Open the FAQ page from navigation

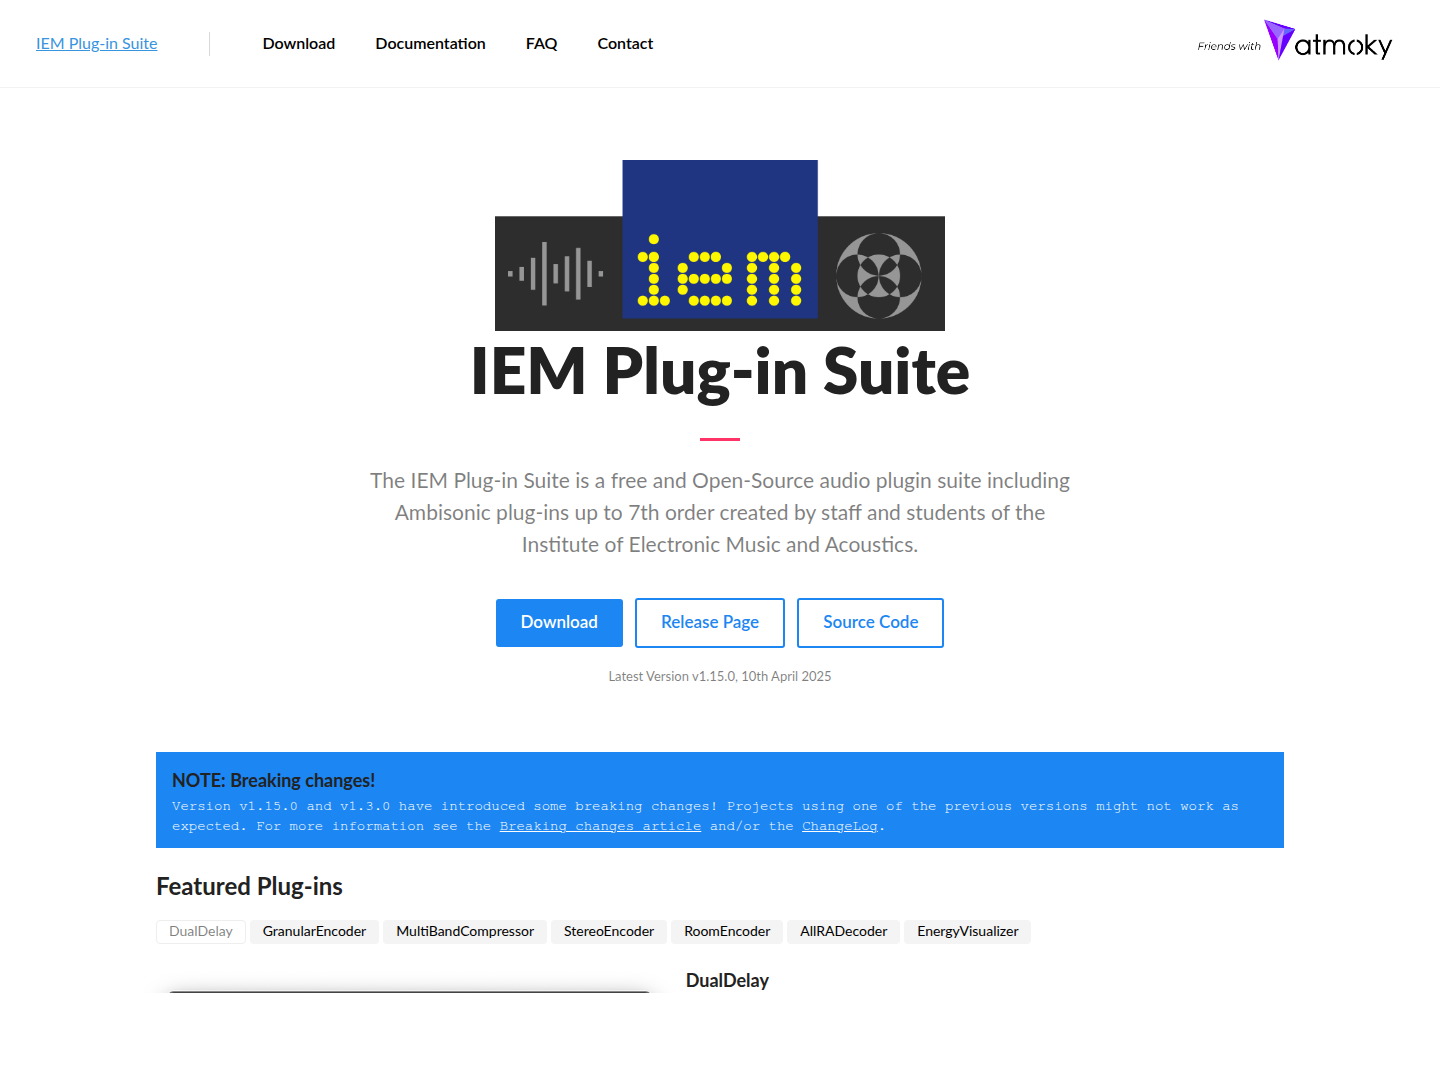(542, 43)
